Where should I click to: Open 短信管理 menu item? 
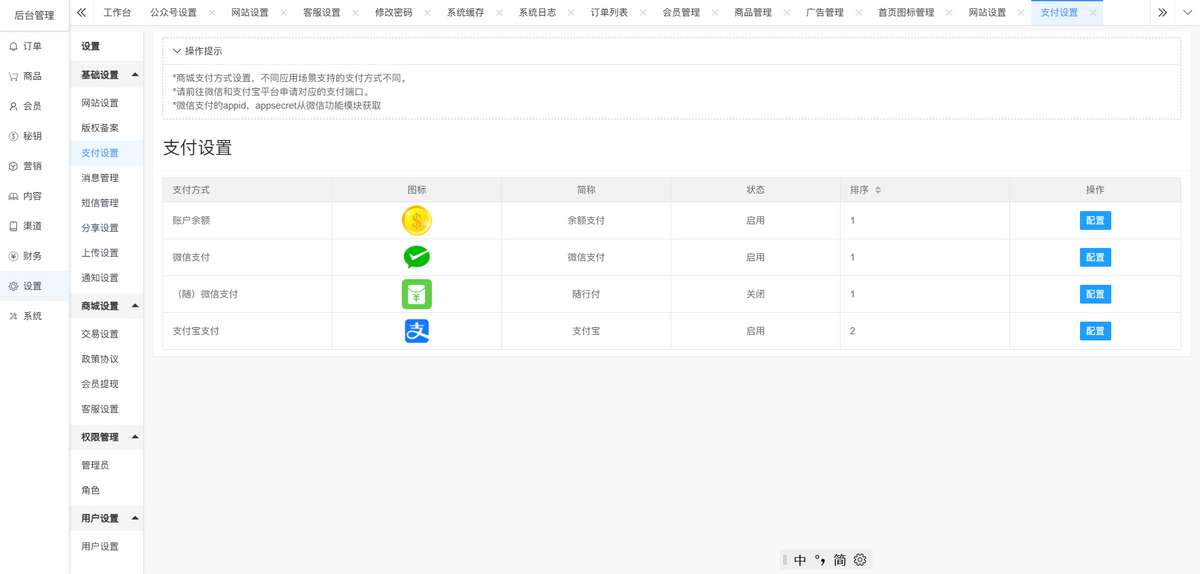pos(100,203)
